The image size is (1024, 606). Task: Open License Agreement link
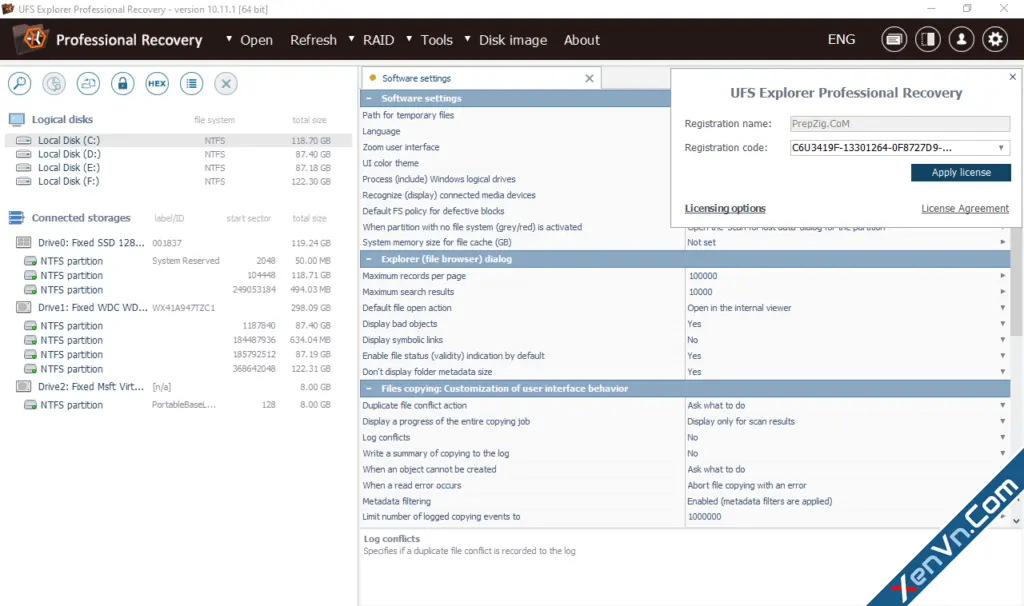[x=965, y=208]
